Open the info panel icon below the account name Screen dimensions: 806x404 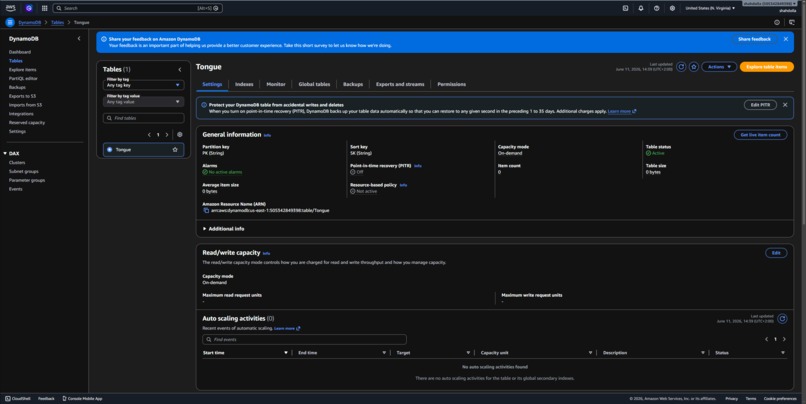tap(777, 23)
